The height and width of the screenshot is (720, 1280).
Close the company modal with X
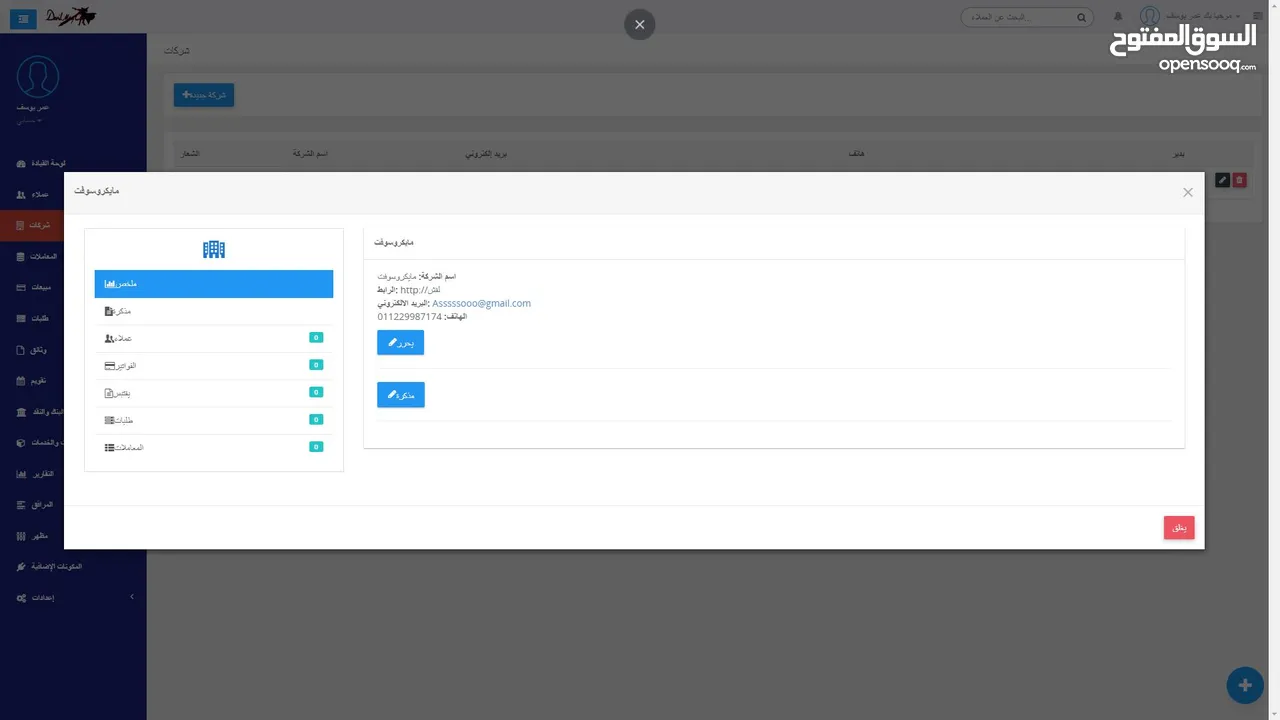[1188, 192]
